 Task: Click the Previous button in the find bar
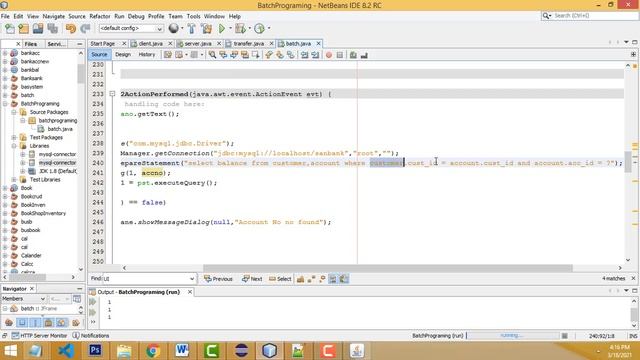(x=218, y=279)
